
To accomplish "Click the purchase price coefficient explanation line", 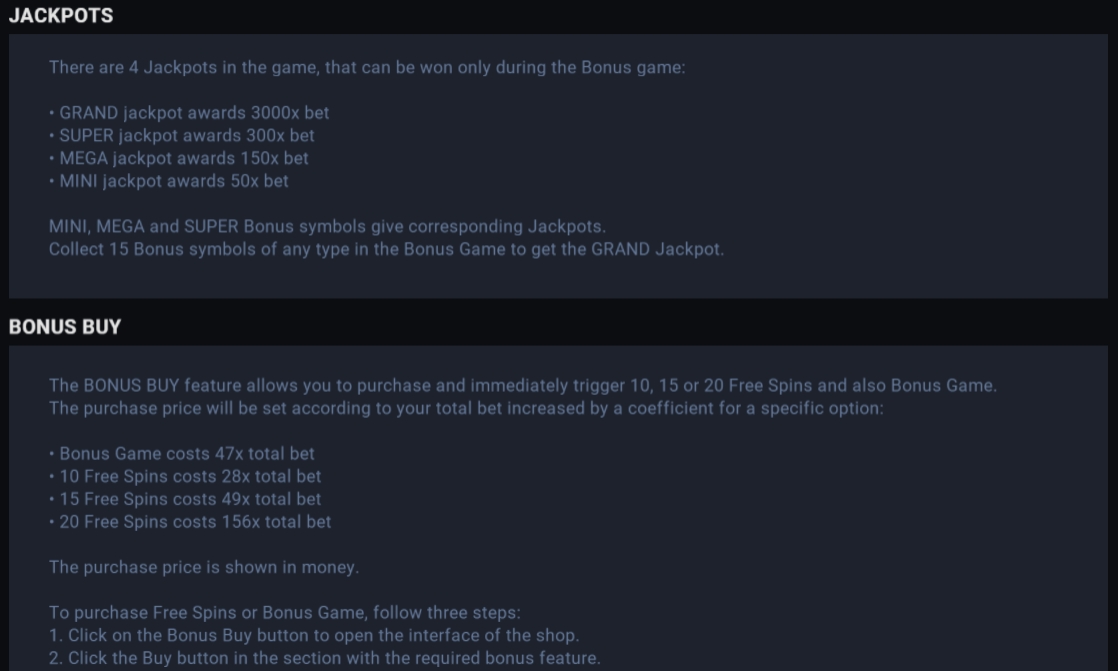I will [466, 408].
